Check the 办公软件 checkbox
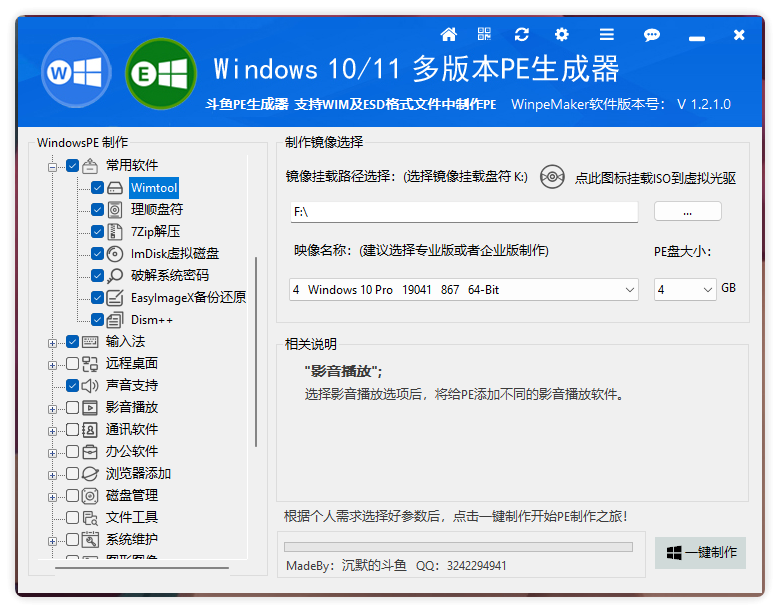Screen dimensions: 780x612 tap(73, 451)
